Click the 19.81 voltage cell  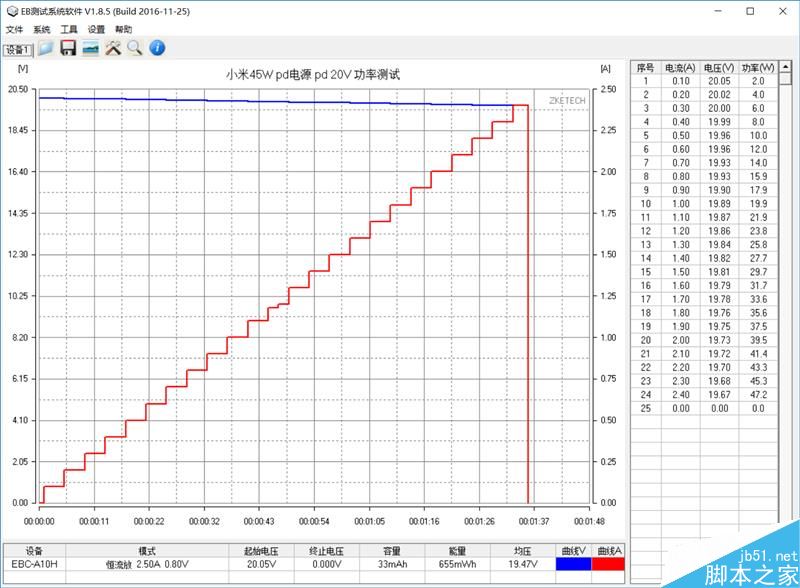[x=719, y=272]
